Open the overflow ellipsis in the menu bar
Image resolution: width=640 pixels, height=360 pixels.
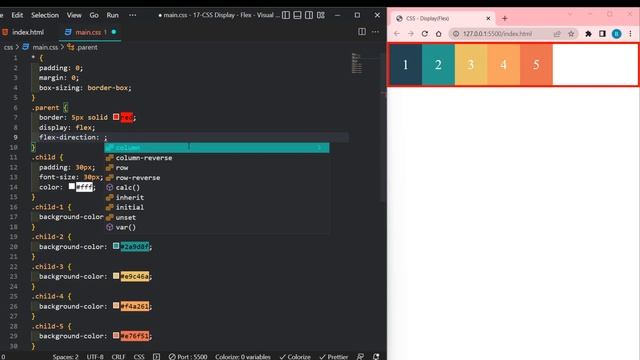point(133,15)
